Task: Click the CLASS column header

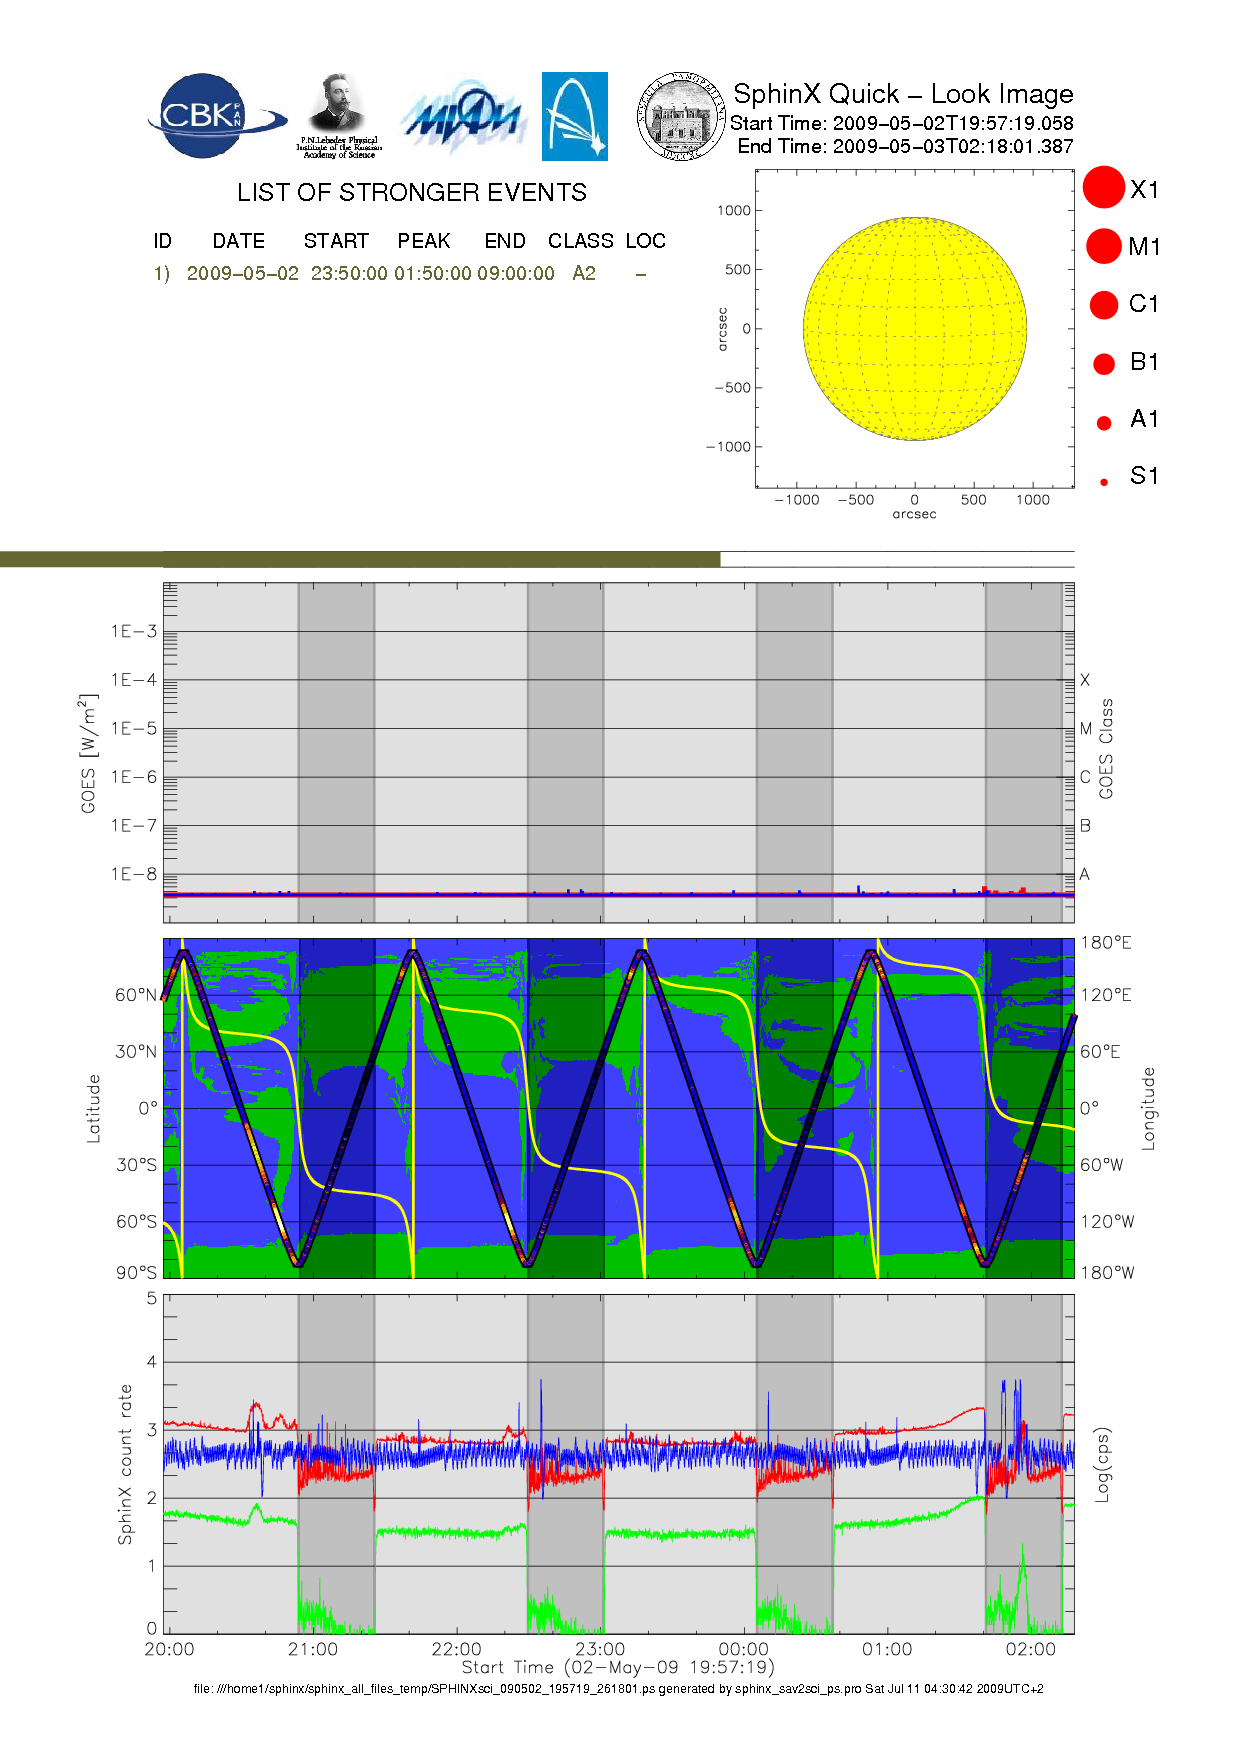Action: pyautogui.click(x=580, y=241)
